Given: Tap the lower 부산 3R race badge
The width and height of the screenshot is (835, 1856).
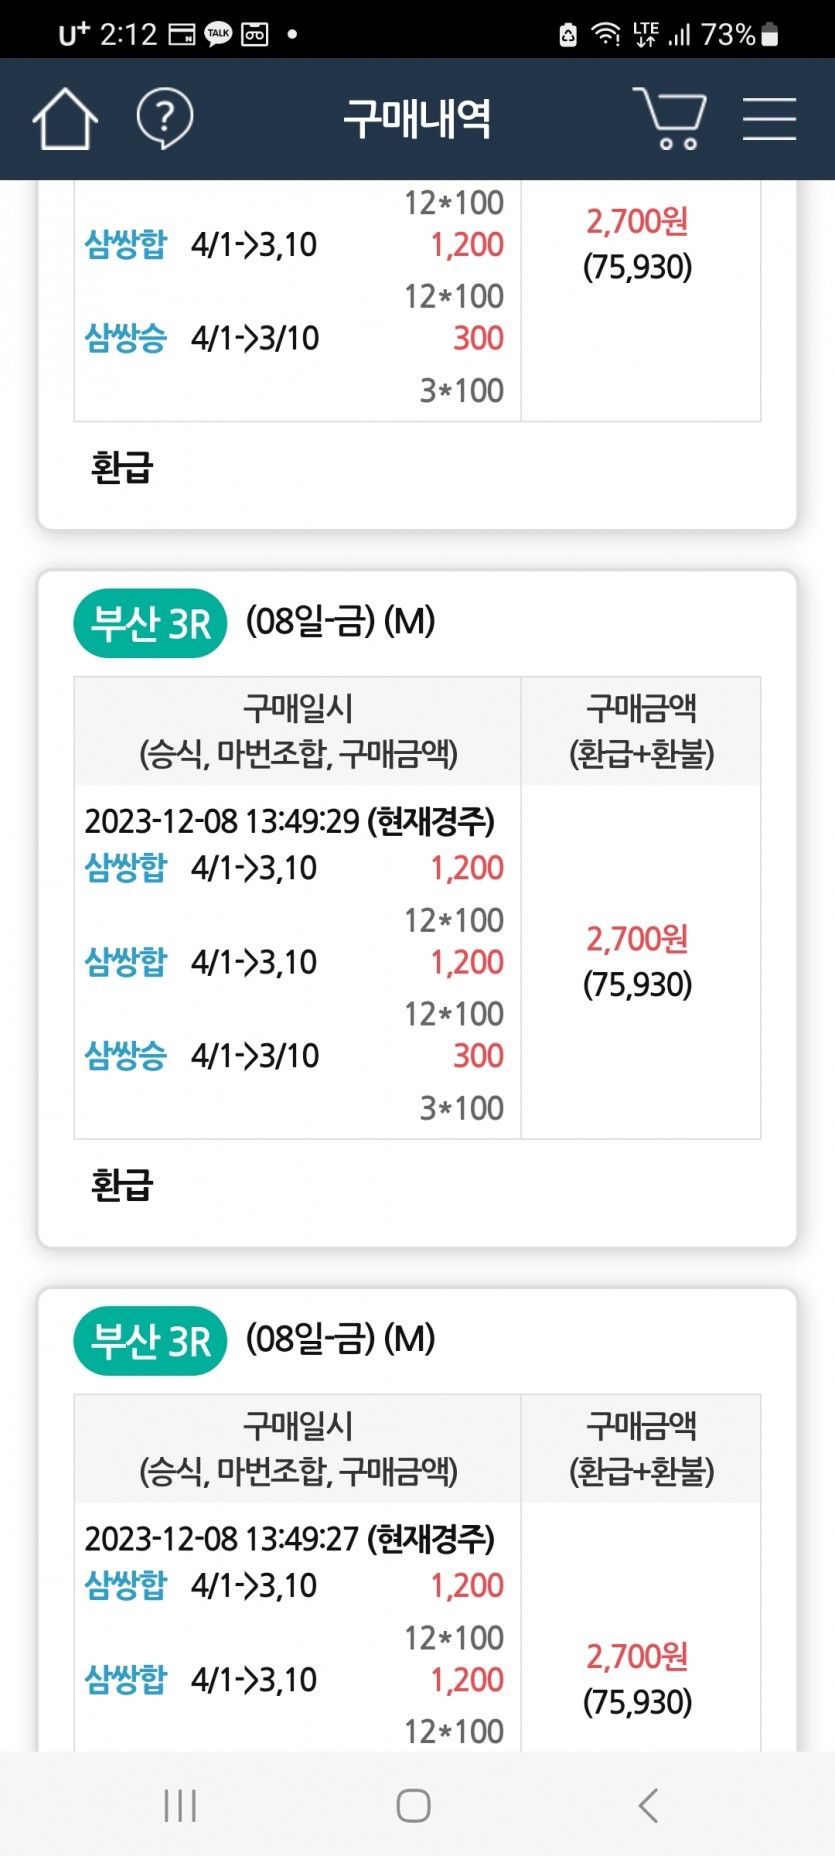Looking at the screenshot, I should pos(150,1340).
